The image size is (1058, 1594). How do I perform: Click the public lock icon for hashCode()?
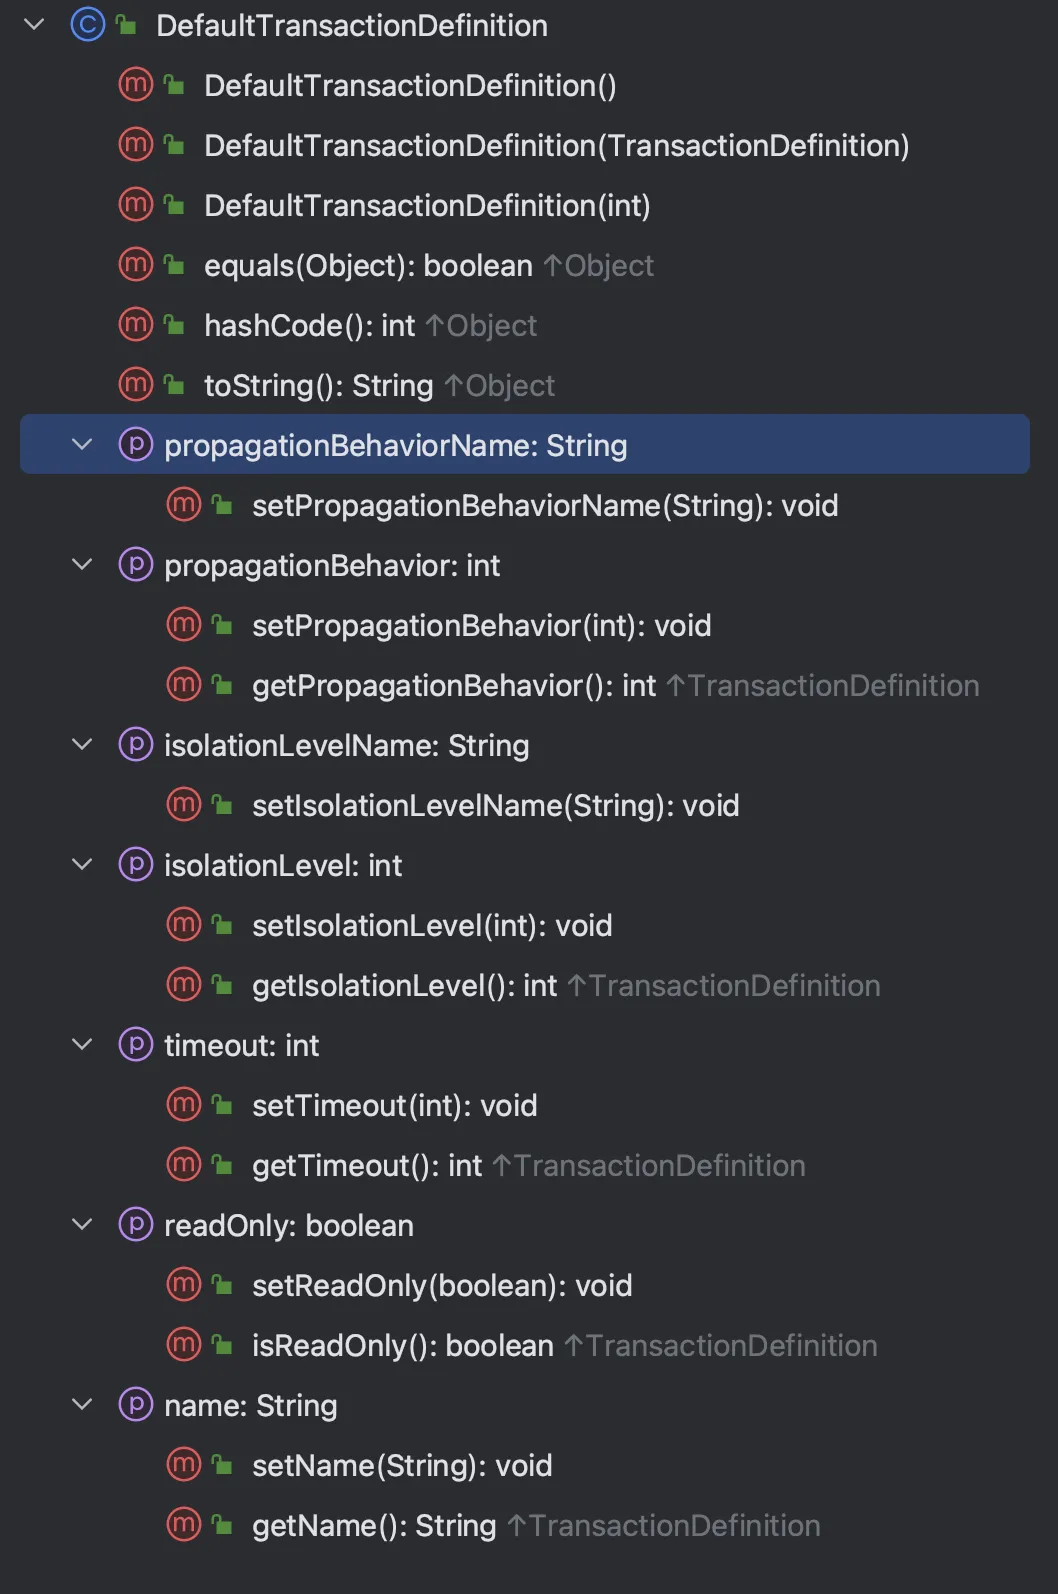coord(174,325)
